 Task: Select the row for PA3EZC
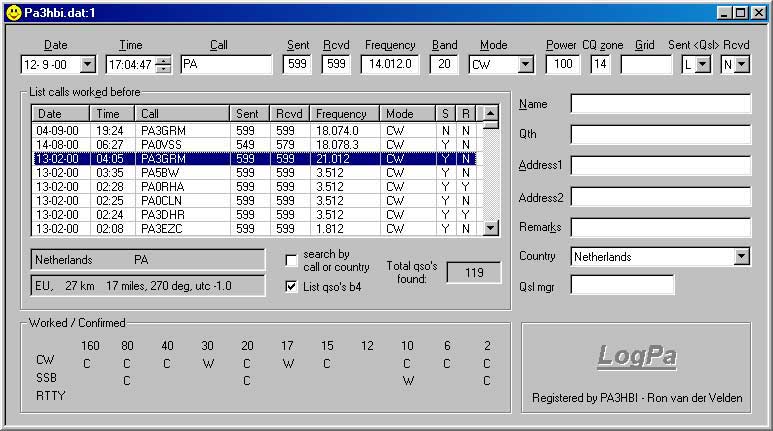point(254,229)
